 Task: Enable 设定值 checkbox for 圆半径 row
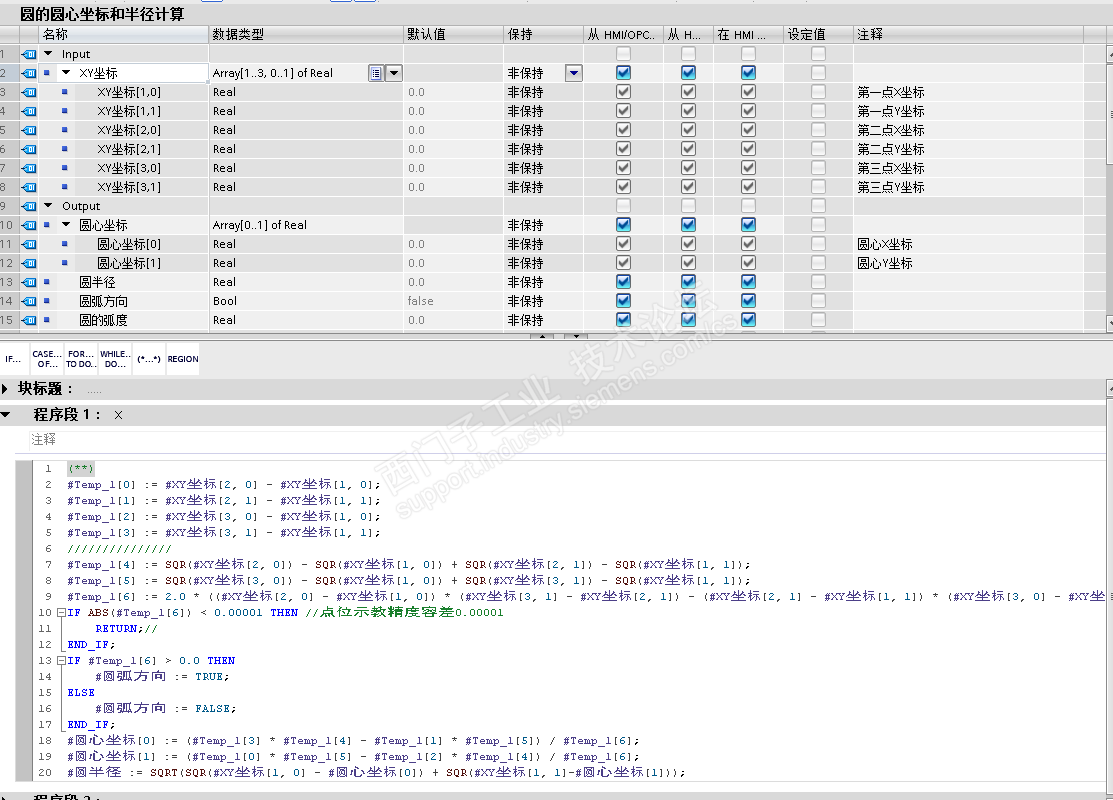[x=818, y=282]
